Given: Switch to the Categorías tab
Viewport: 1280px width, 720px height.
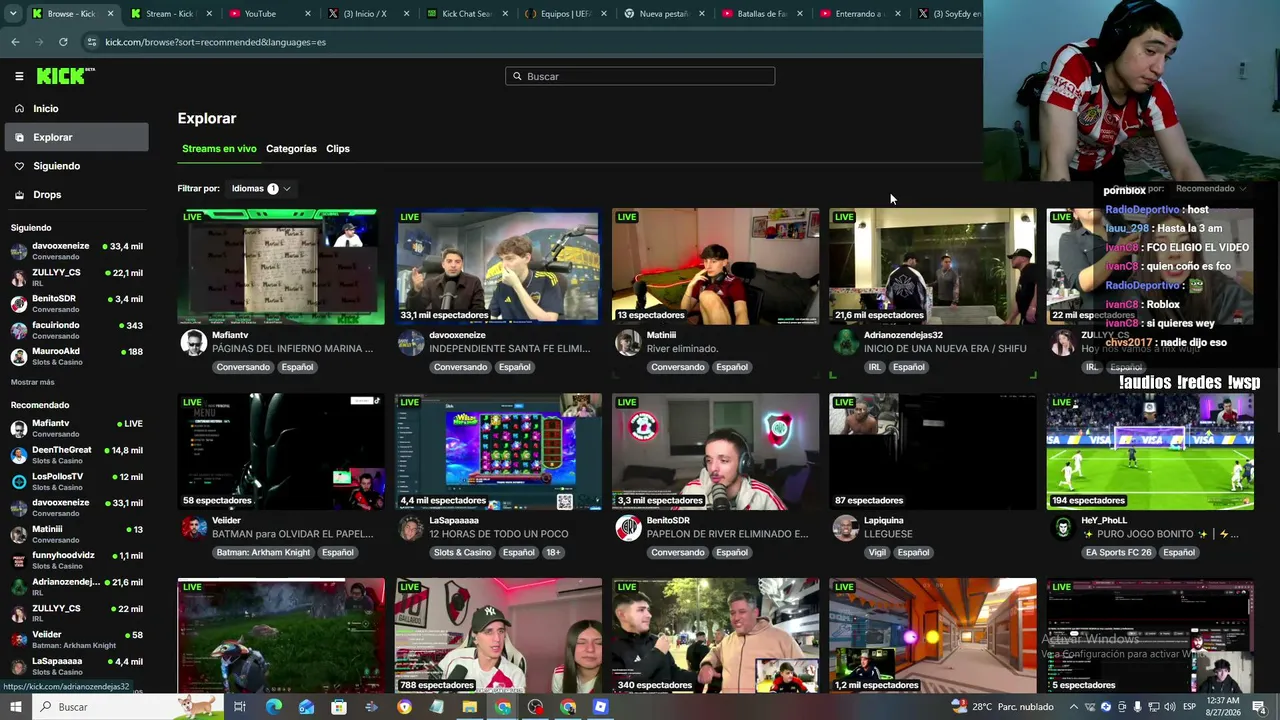Looking at the screenshot, I should click(x=291, y=149).
